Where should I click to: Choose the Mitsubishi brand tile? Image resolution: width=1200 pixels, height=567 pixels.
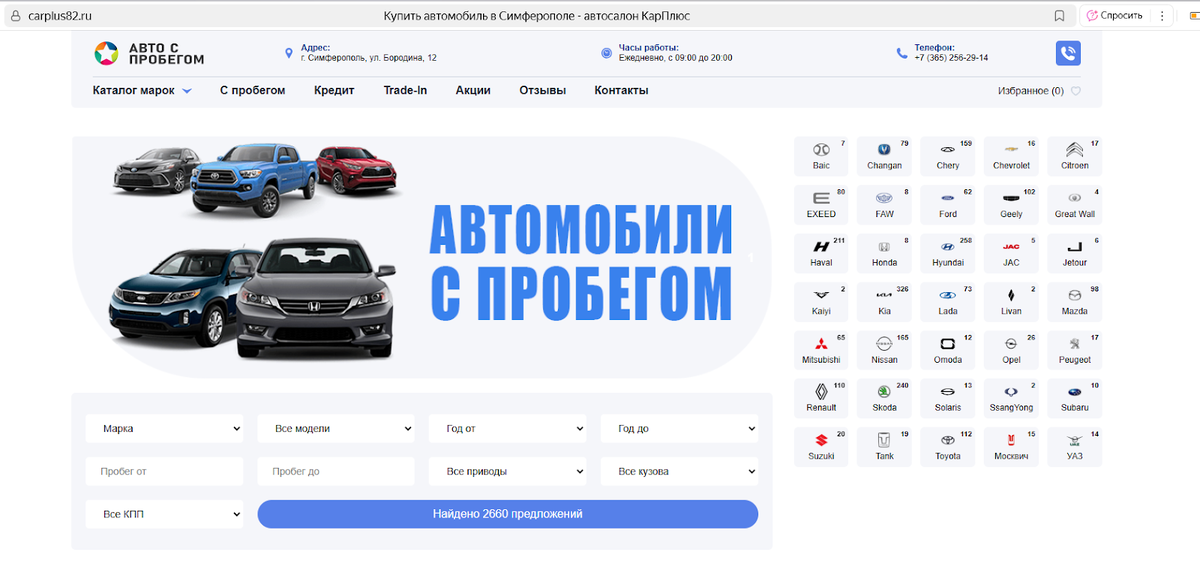tap(821, 350)
